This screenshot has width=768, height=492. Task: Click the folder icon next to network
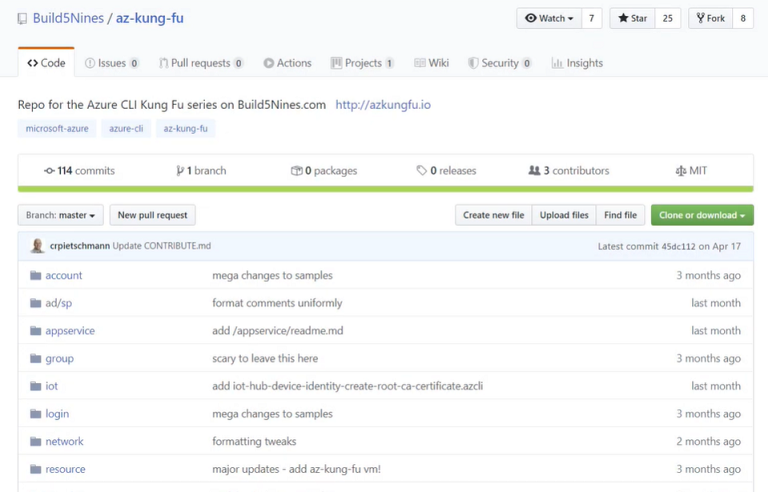35,441
